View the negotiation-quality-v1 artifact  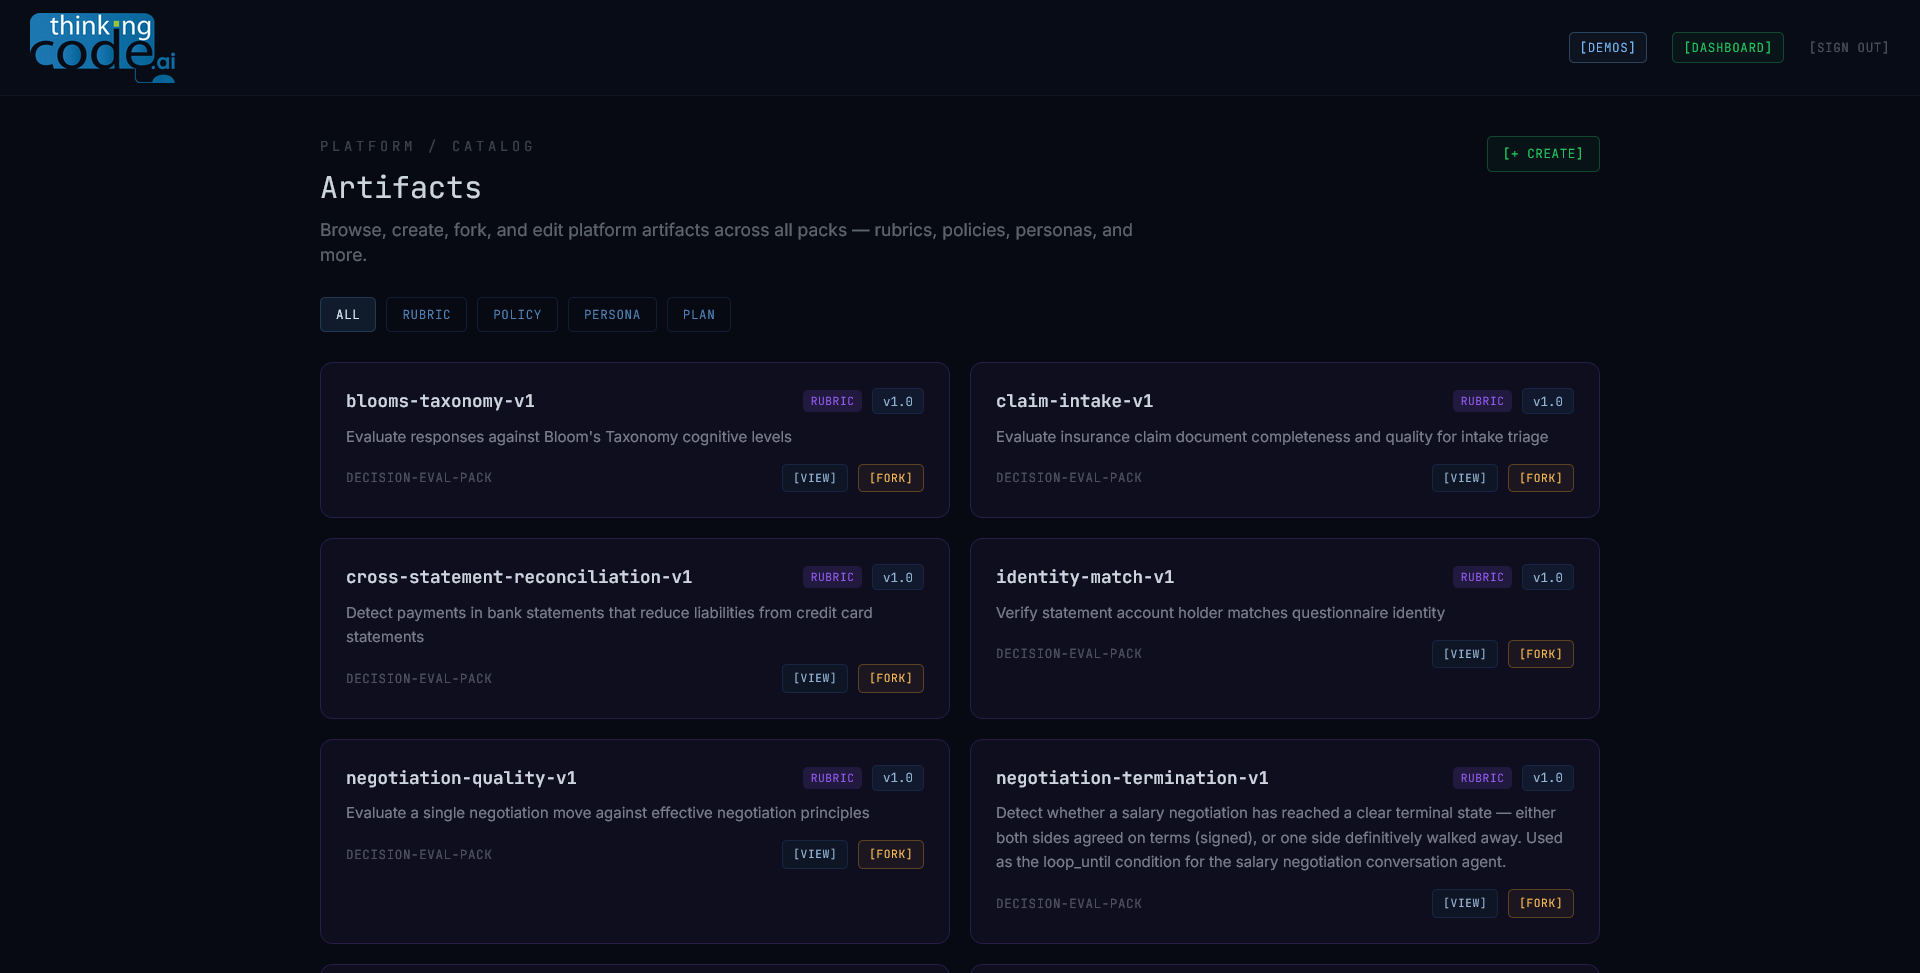point(815,854)
